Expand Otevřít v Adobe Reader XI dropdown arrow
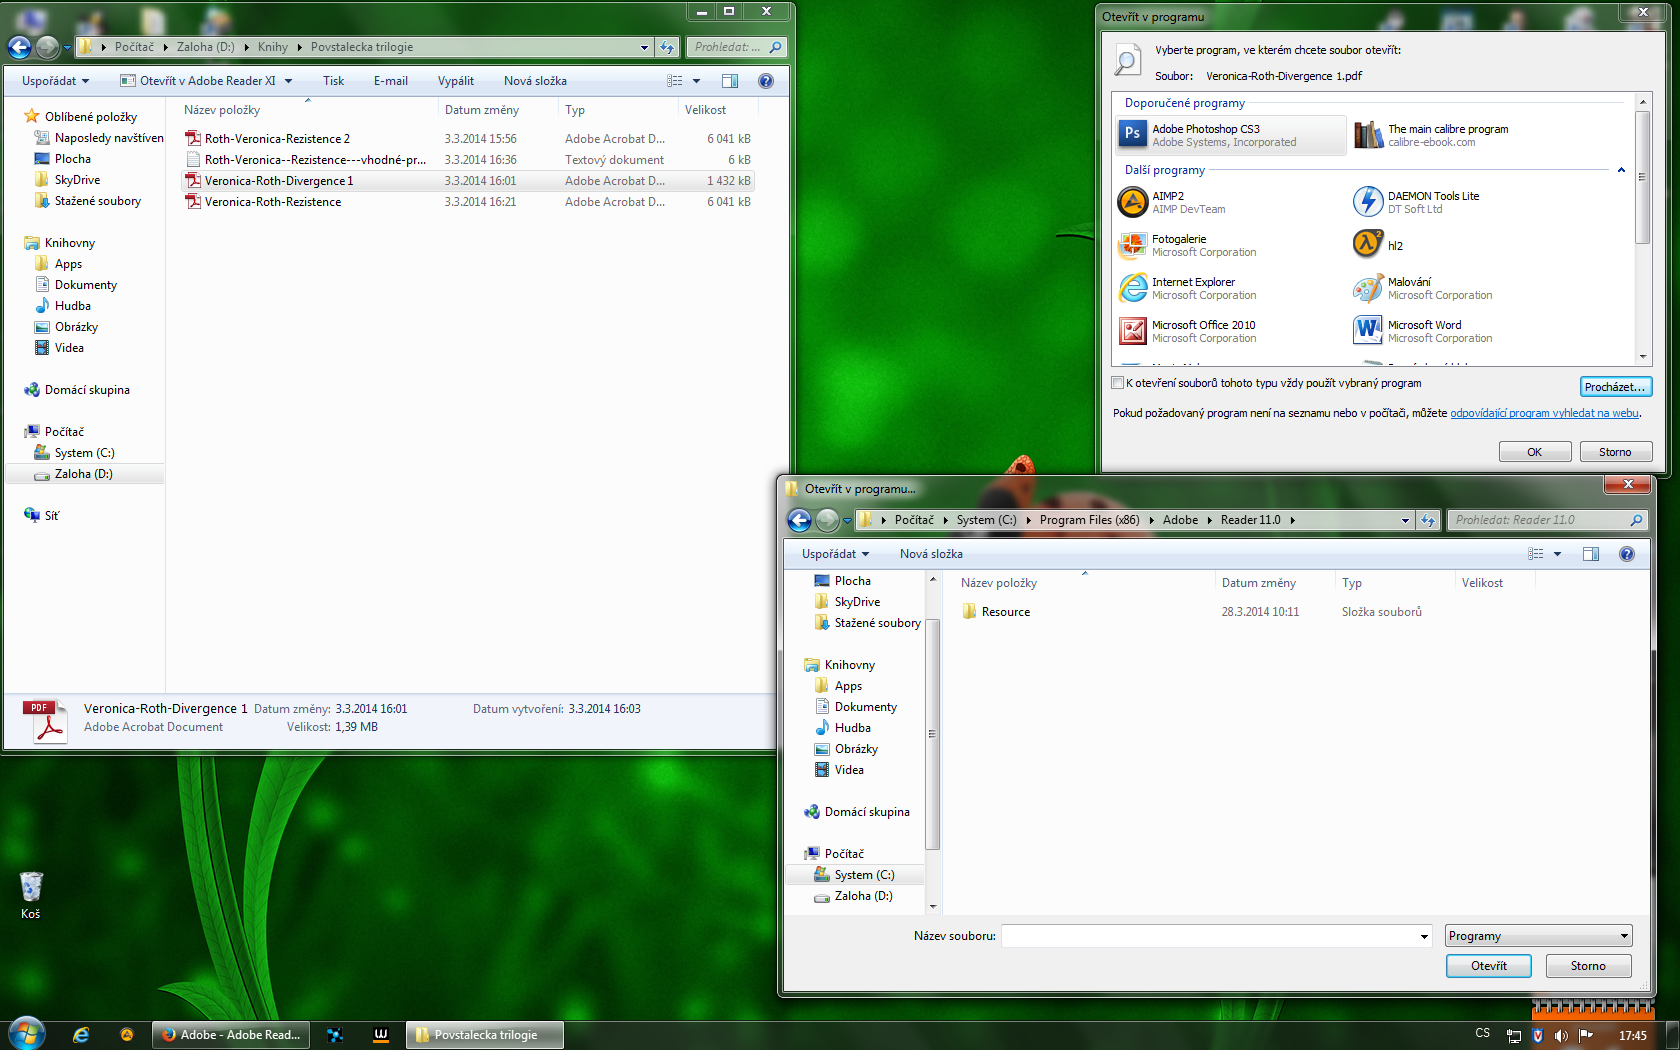This screenshot has width=1680, height=1050. [x=289, y=81]
